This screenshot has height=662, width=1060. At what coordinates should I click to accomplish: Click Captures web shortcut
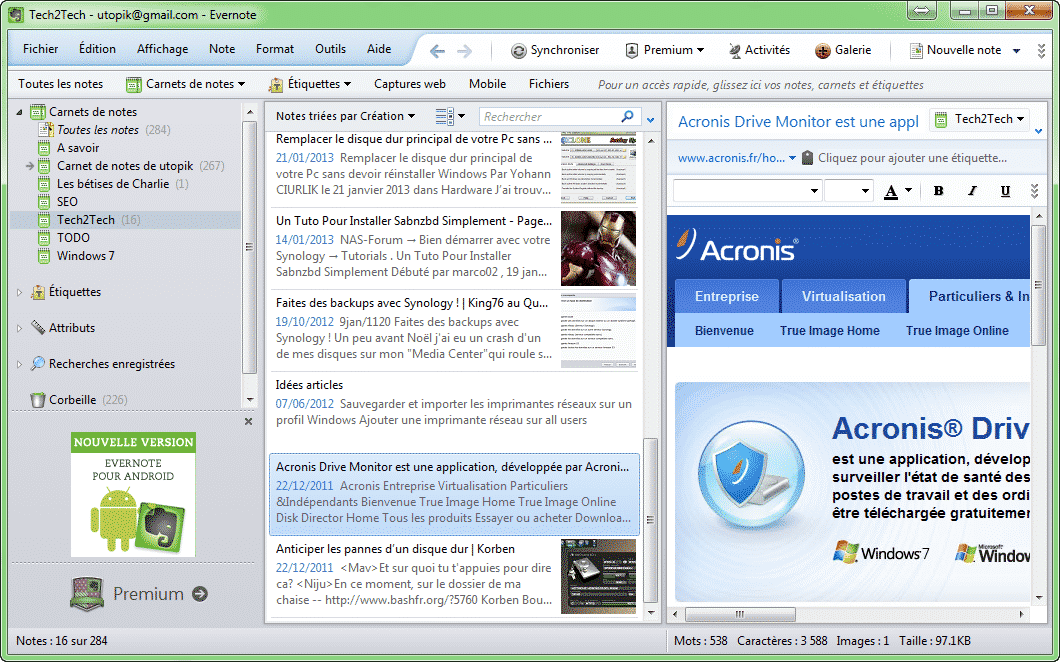click(410, 84)
